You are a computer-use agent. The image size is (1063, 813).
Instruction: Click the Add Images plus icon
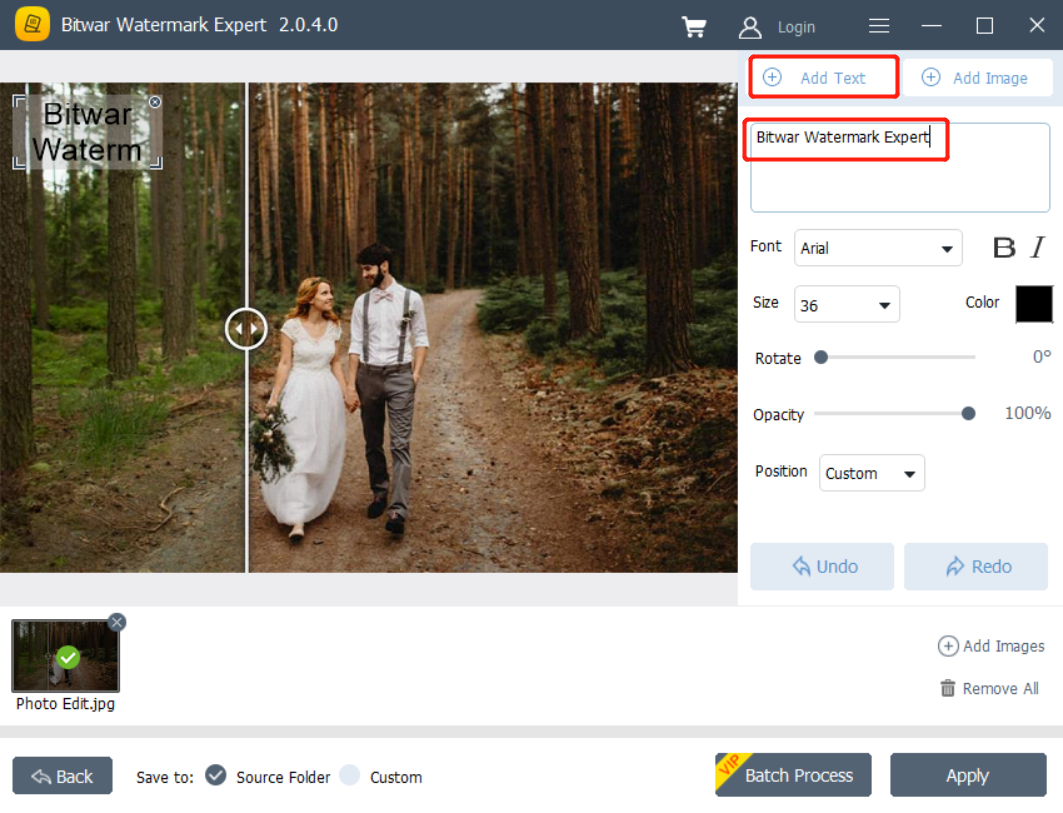coord(948,646)
